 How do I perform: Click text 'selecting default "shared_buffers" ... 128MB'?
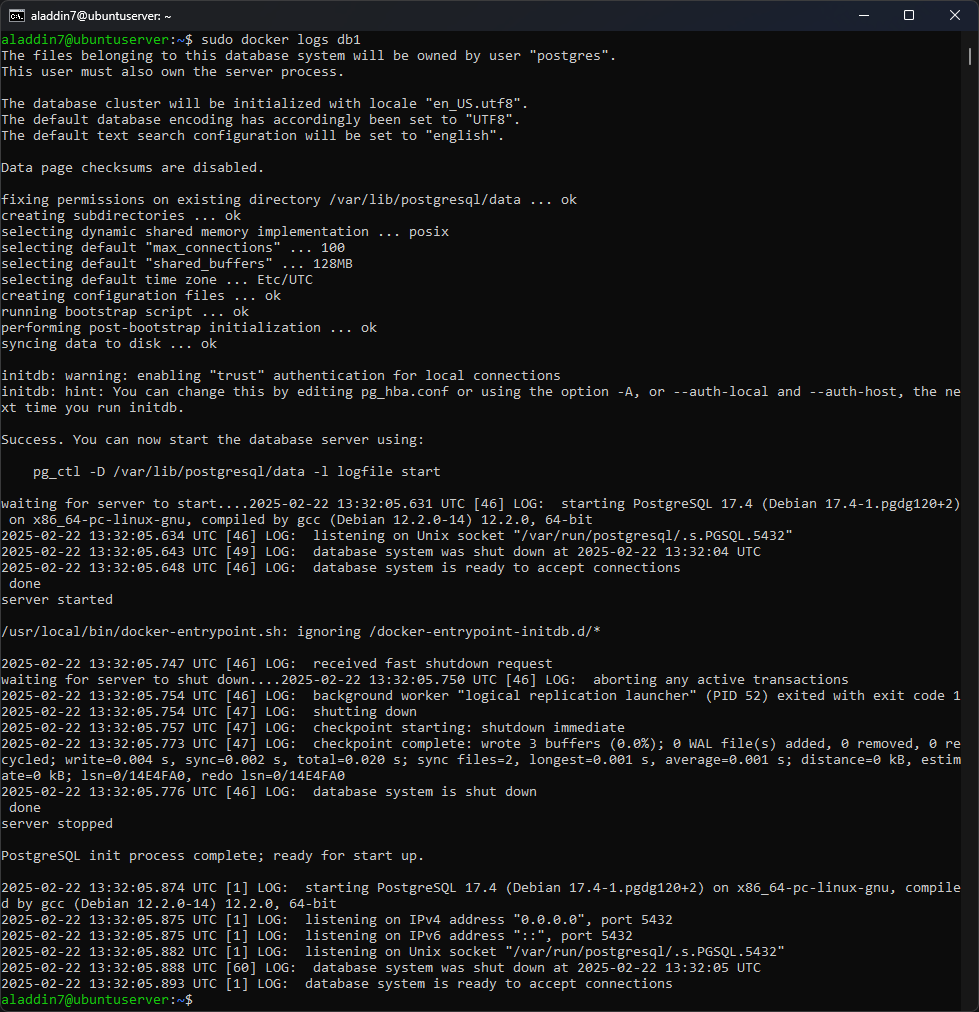(177, 264)
